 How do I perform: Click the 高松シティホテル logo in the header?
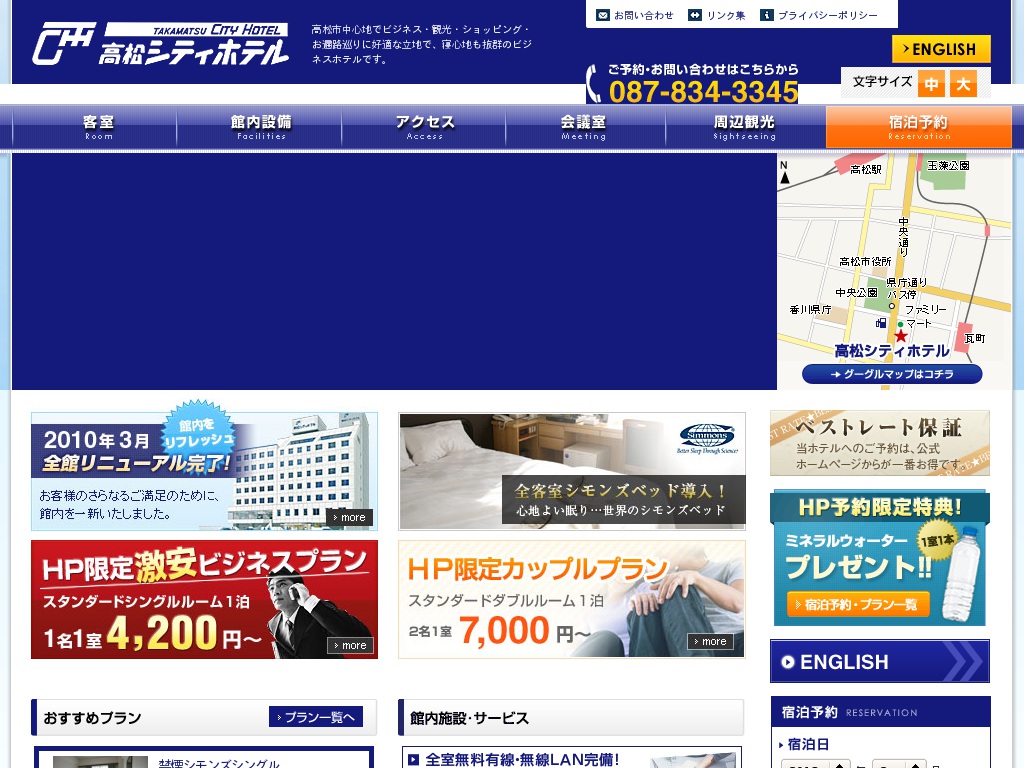pos(161,44)
